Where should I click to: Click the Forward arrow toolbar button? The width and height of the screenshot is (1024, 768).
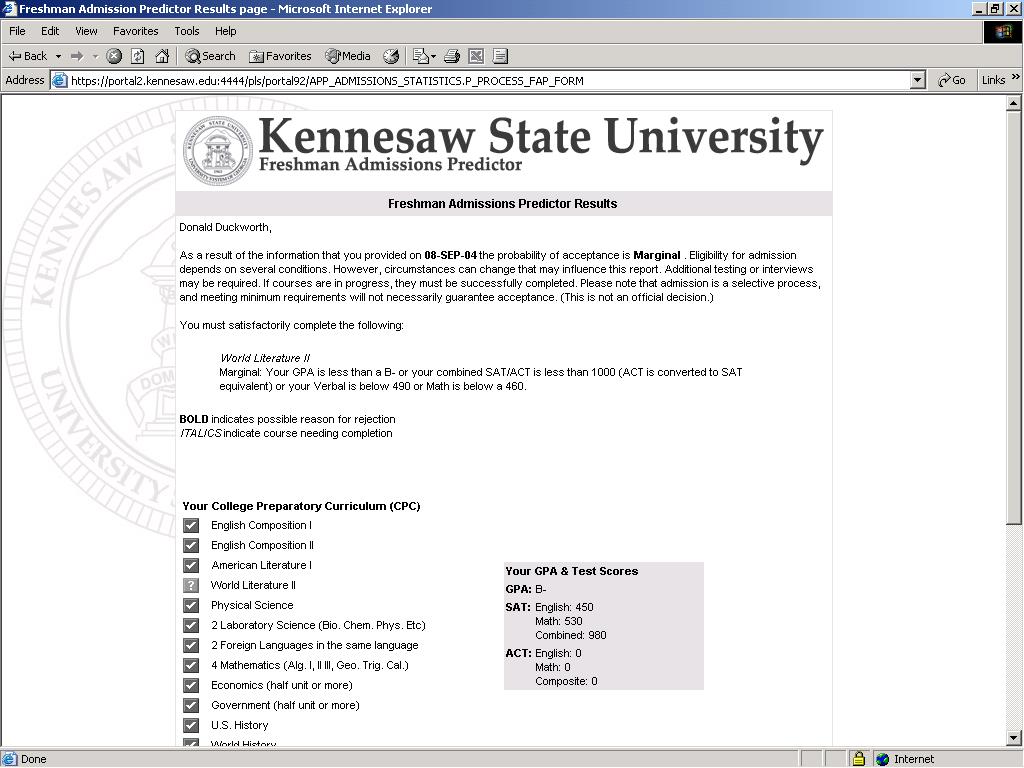[77, 56]
